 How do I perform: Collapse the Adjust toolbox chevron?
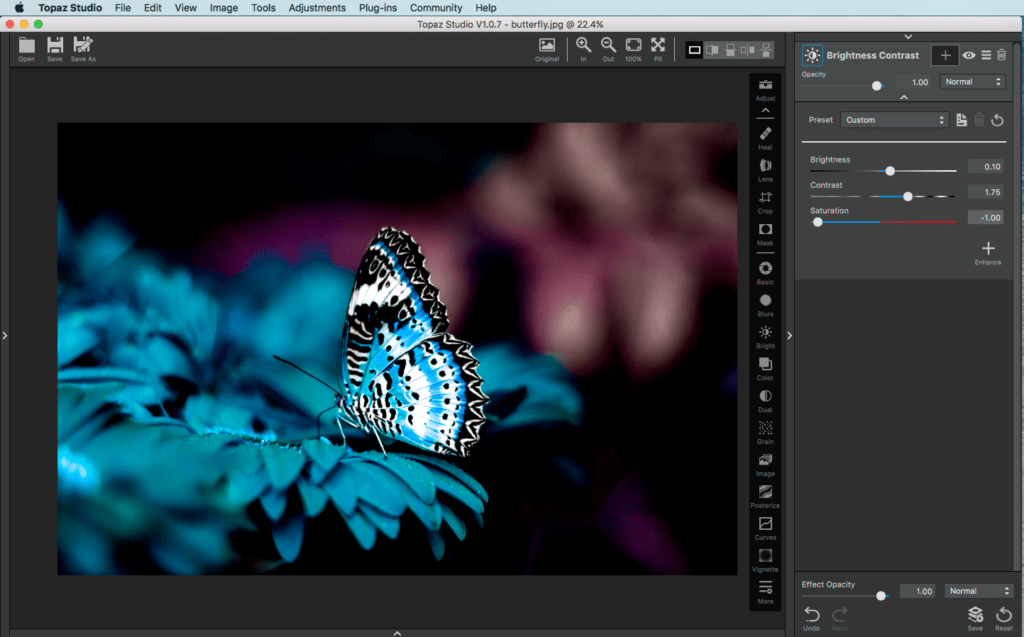(x=765, y=110)
